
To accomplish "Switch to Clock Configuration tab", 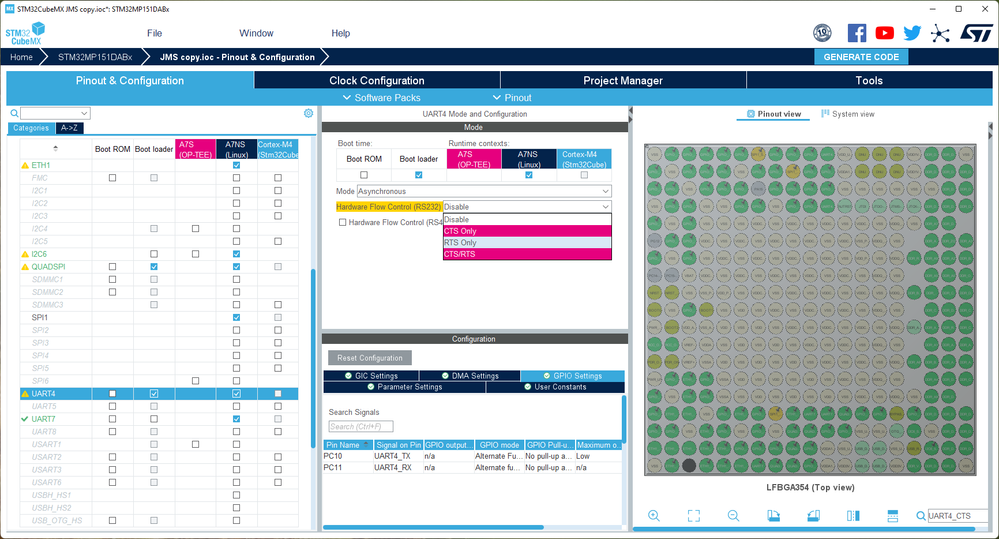I will [x=377, y=80].
